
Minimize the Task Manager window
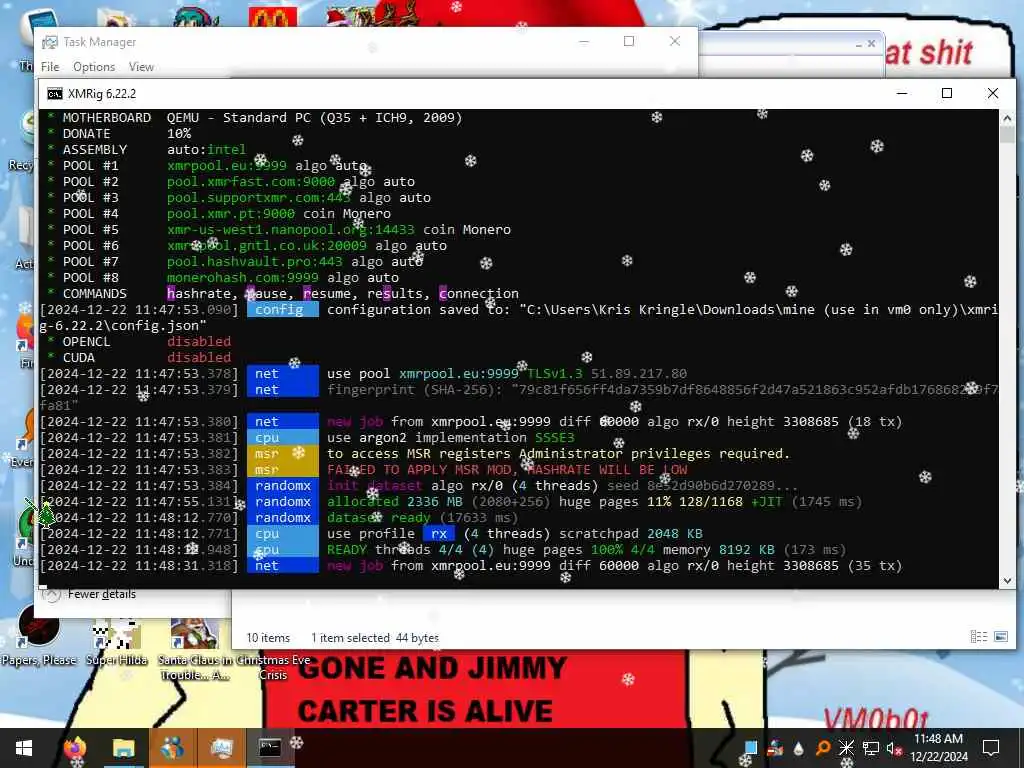tap(584, 42)
